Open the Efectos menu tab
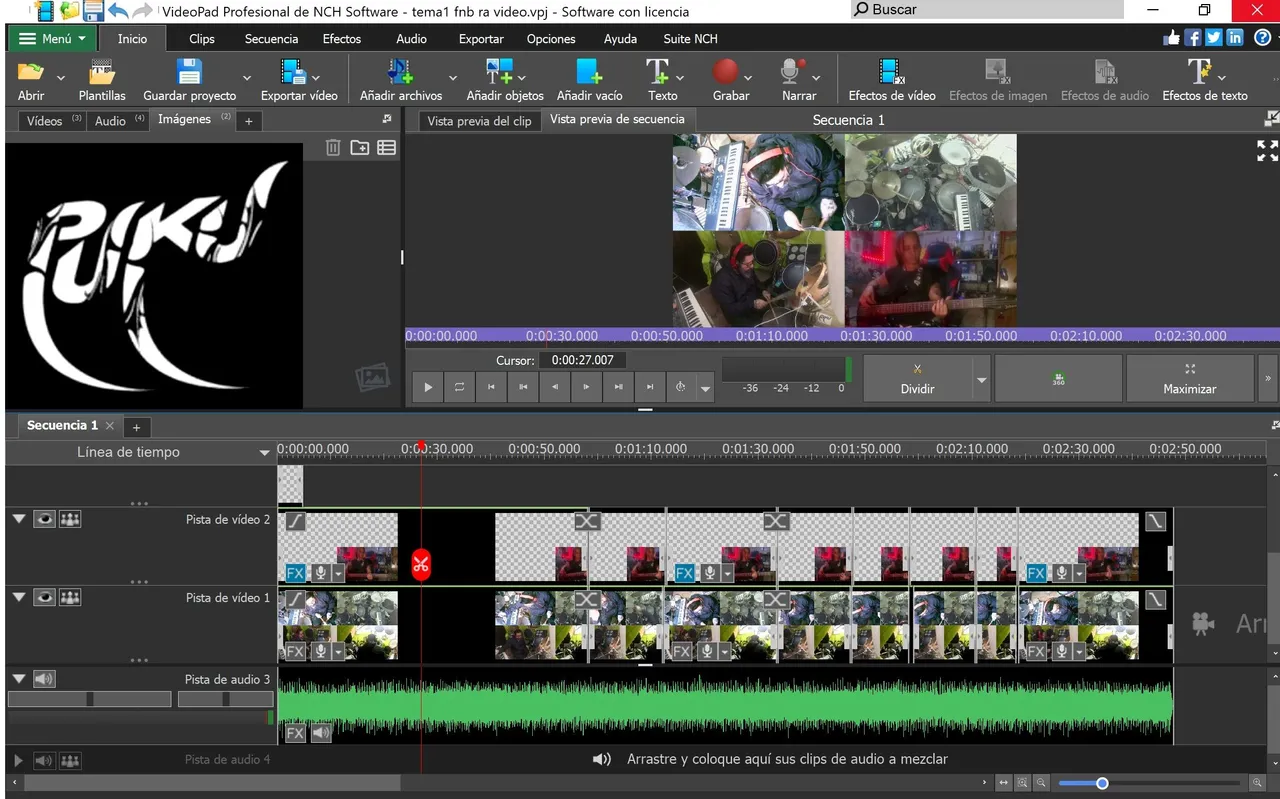 coord(341,39)
